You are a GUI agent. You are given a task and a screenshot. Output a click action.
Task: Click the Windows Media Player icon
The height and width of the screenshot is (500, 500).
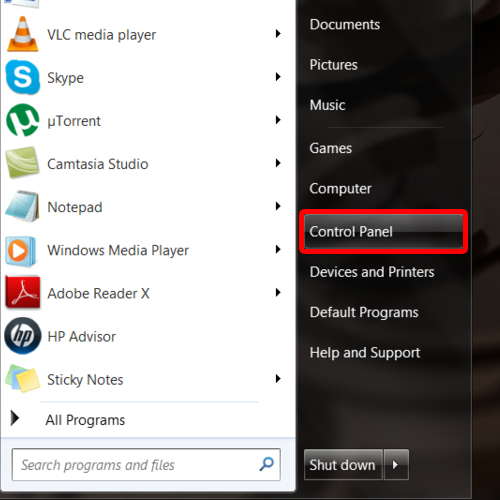point(21,251)
